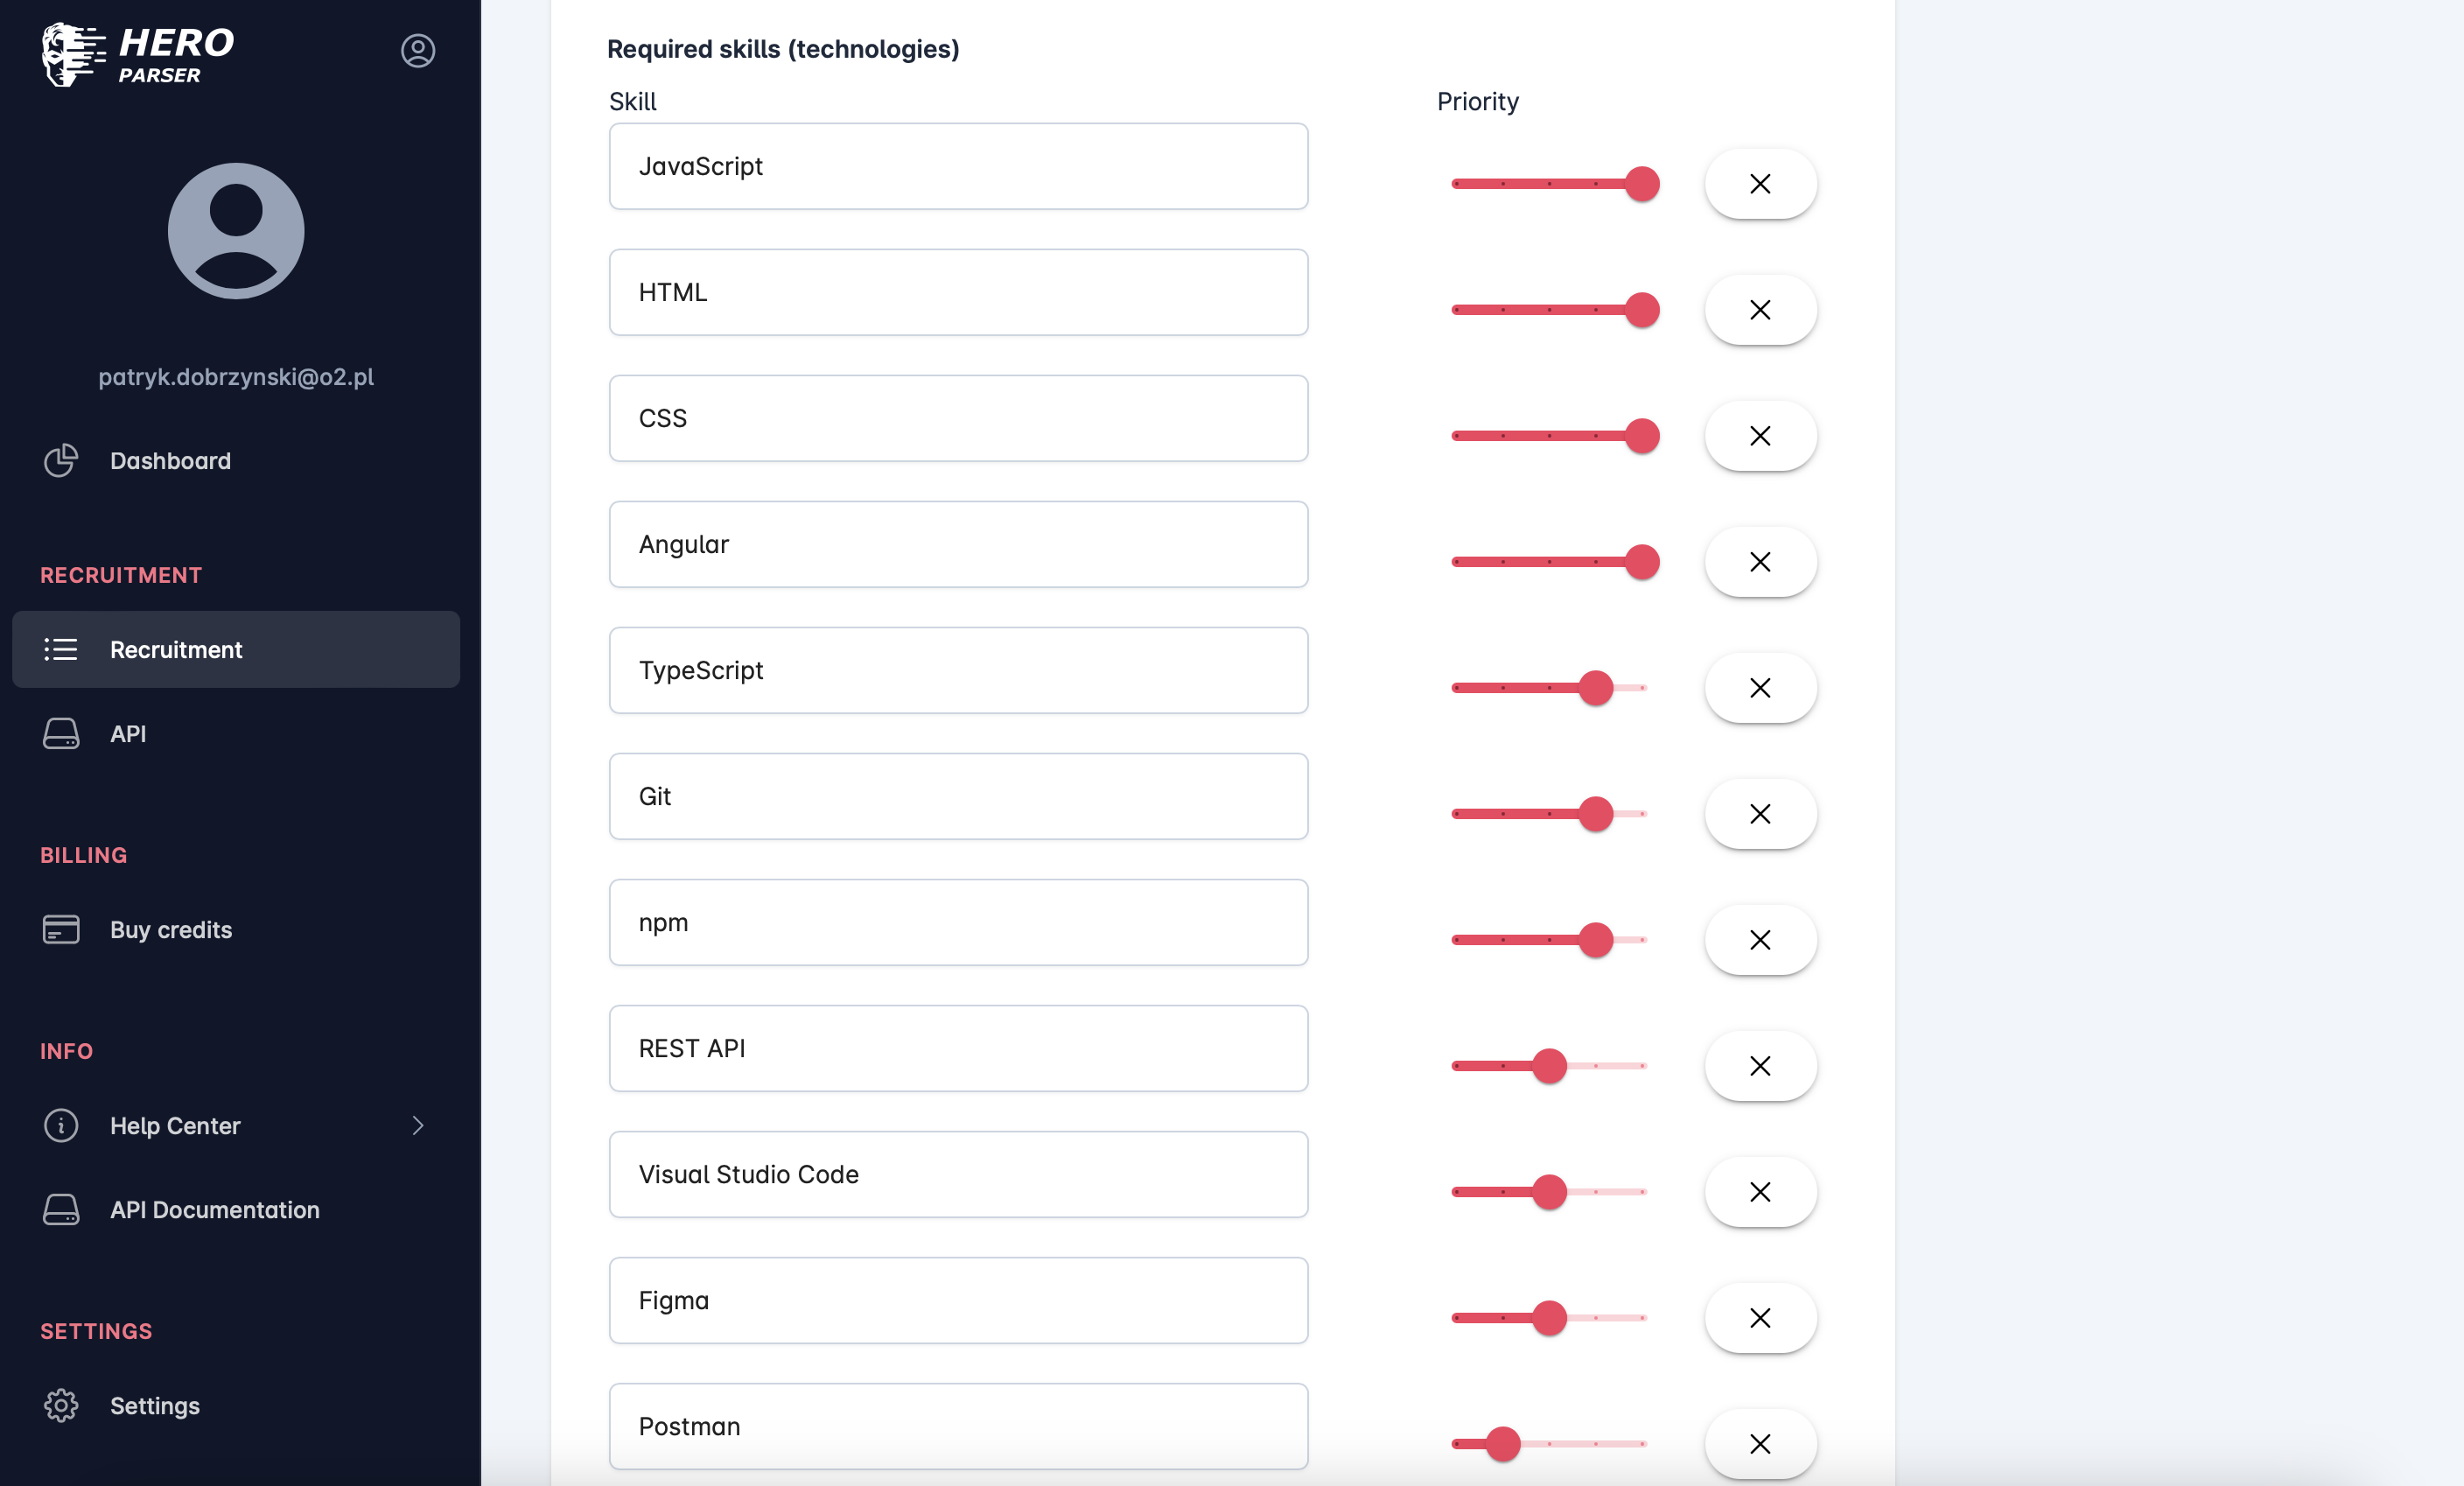Click the Angular skill input field

957,544
